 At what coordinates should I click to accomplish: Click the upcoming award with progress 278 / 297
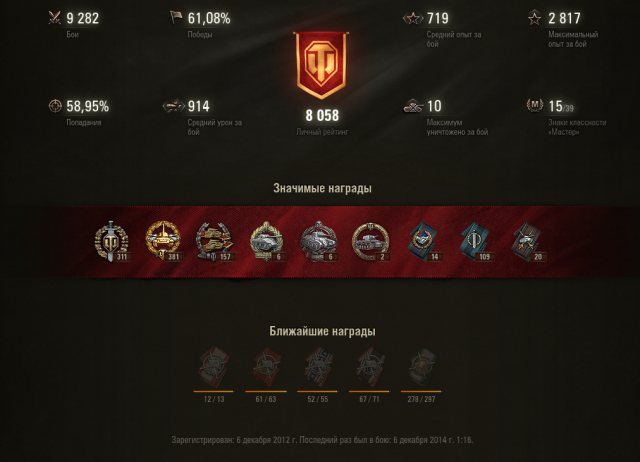coord(421,366)
